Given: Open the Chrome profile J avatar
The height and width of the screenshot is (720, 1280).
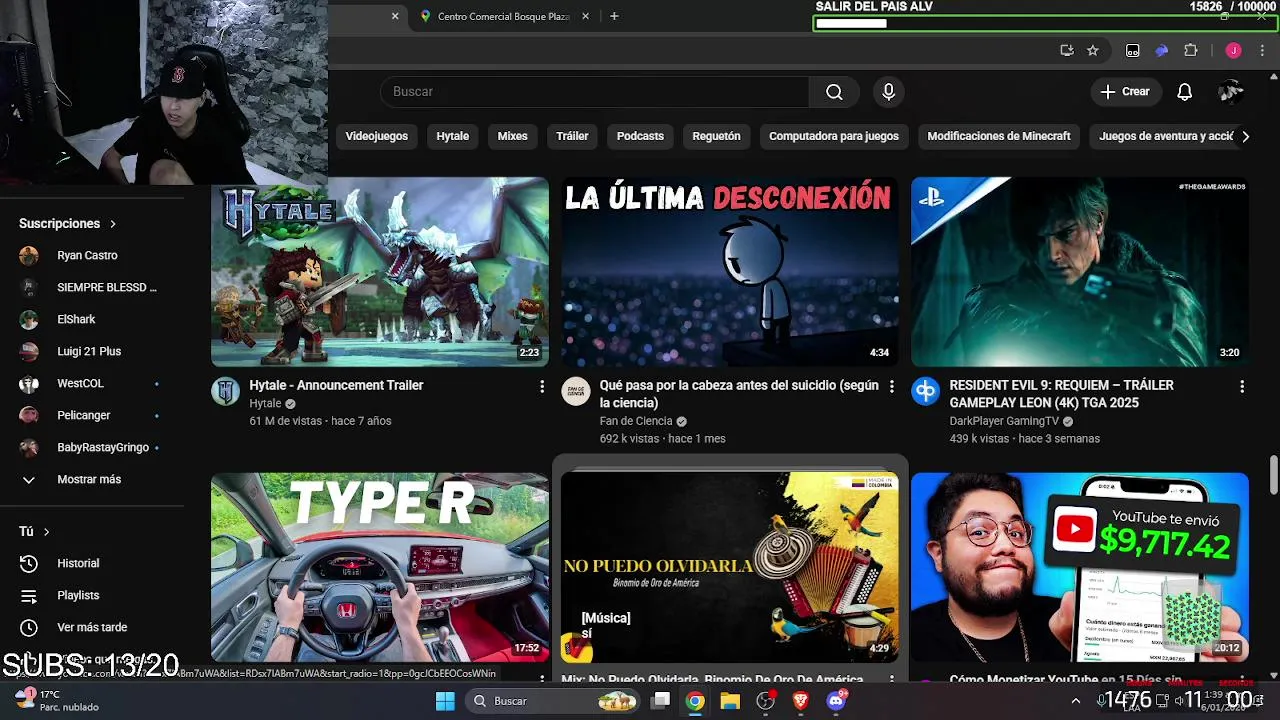Looking at the screenshot, I should point(1233,50).
